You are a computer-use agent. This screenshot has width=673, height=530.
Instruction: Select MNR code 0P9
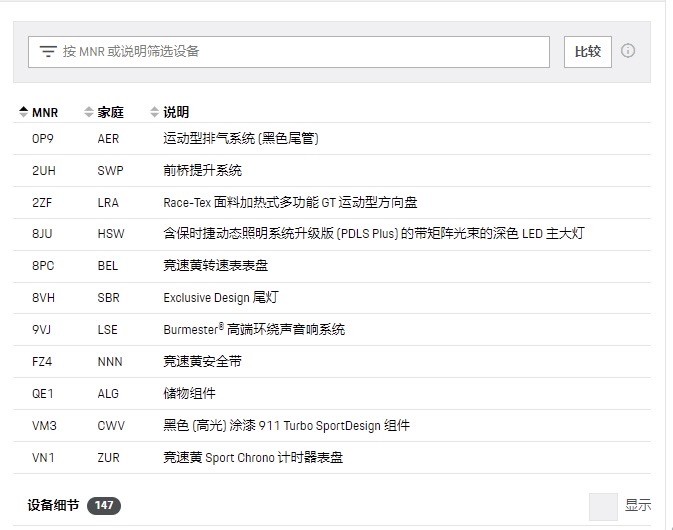[x=42, y=139]
